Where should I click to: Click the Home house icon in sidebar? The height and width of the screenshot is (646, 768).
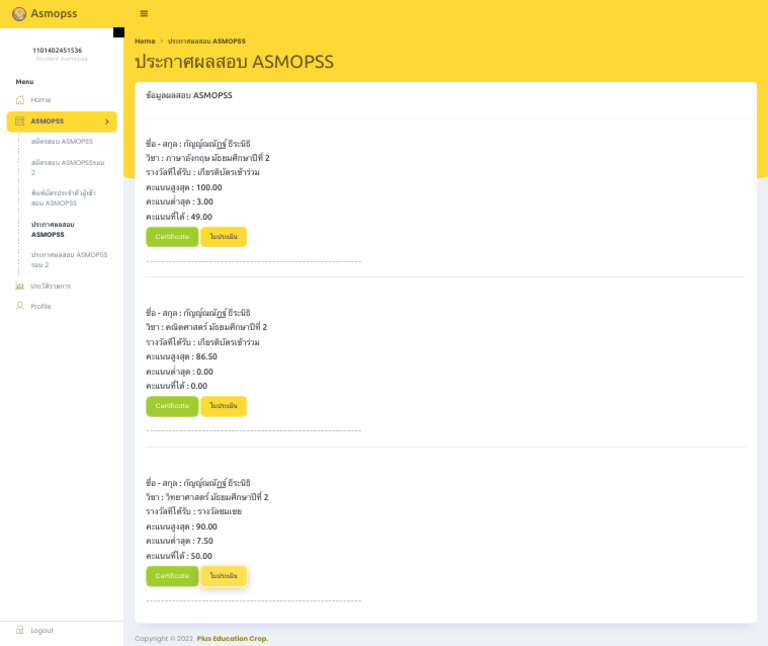coord(20,100)
